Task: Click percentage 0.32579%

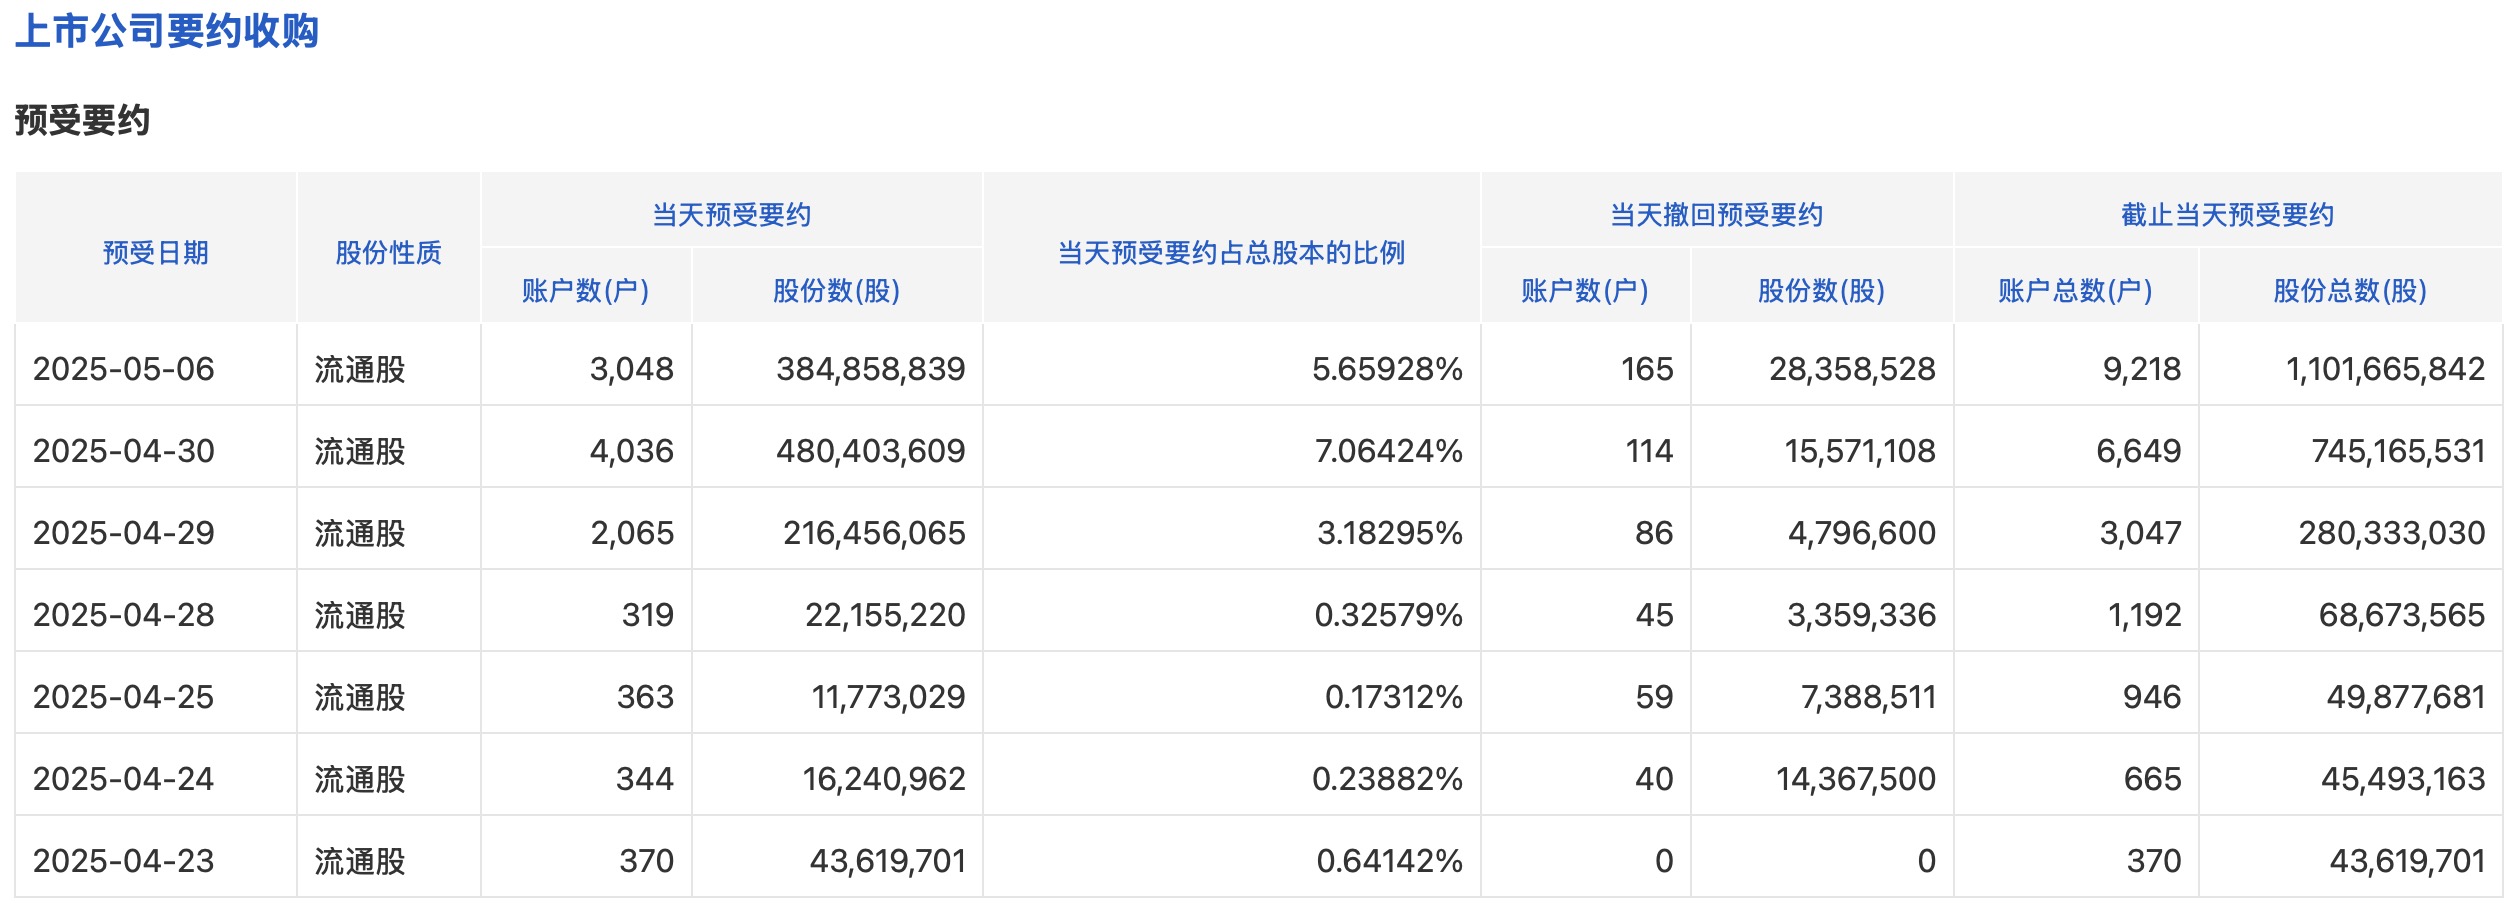Action: [x=1389, y=615]
